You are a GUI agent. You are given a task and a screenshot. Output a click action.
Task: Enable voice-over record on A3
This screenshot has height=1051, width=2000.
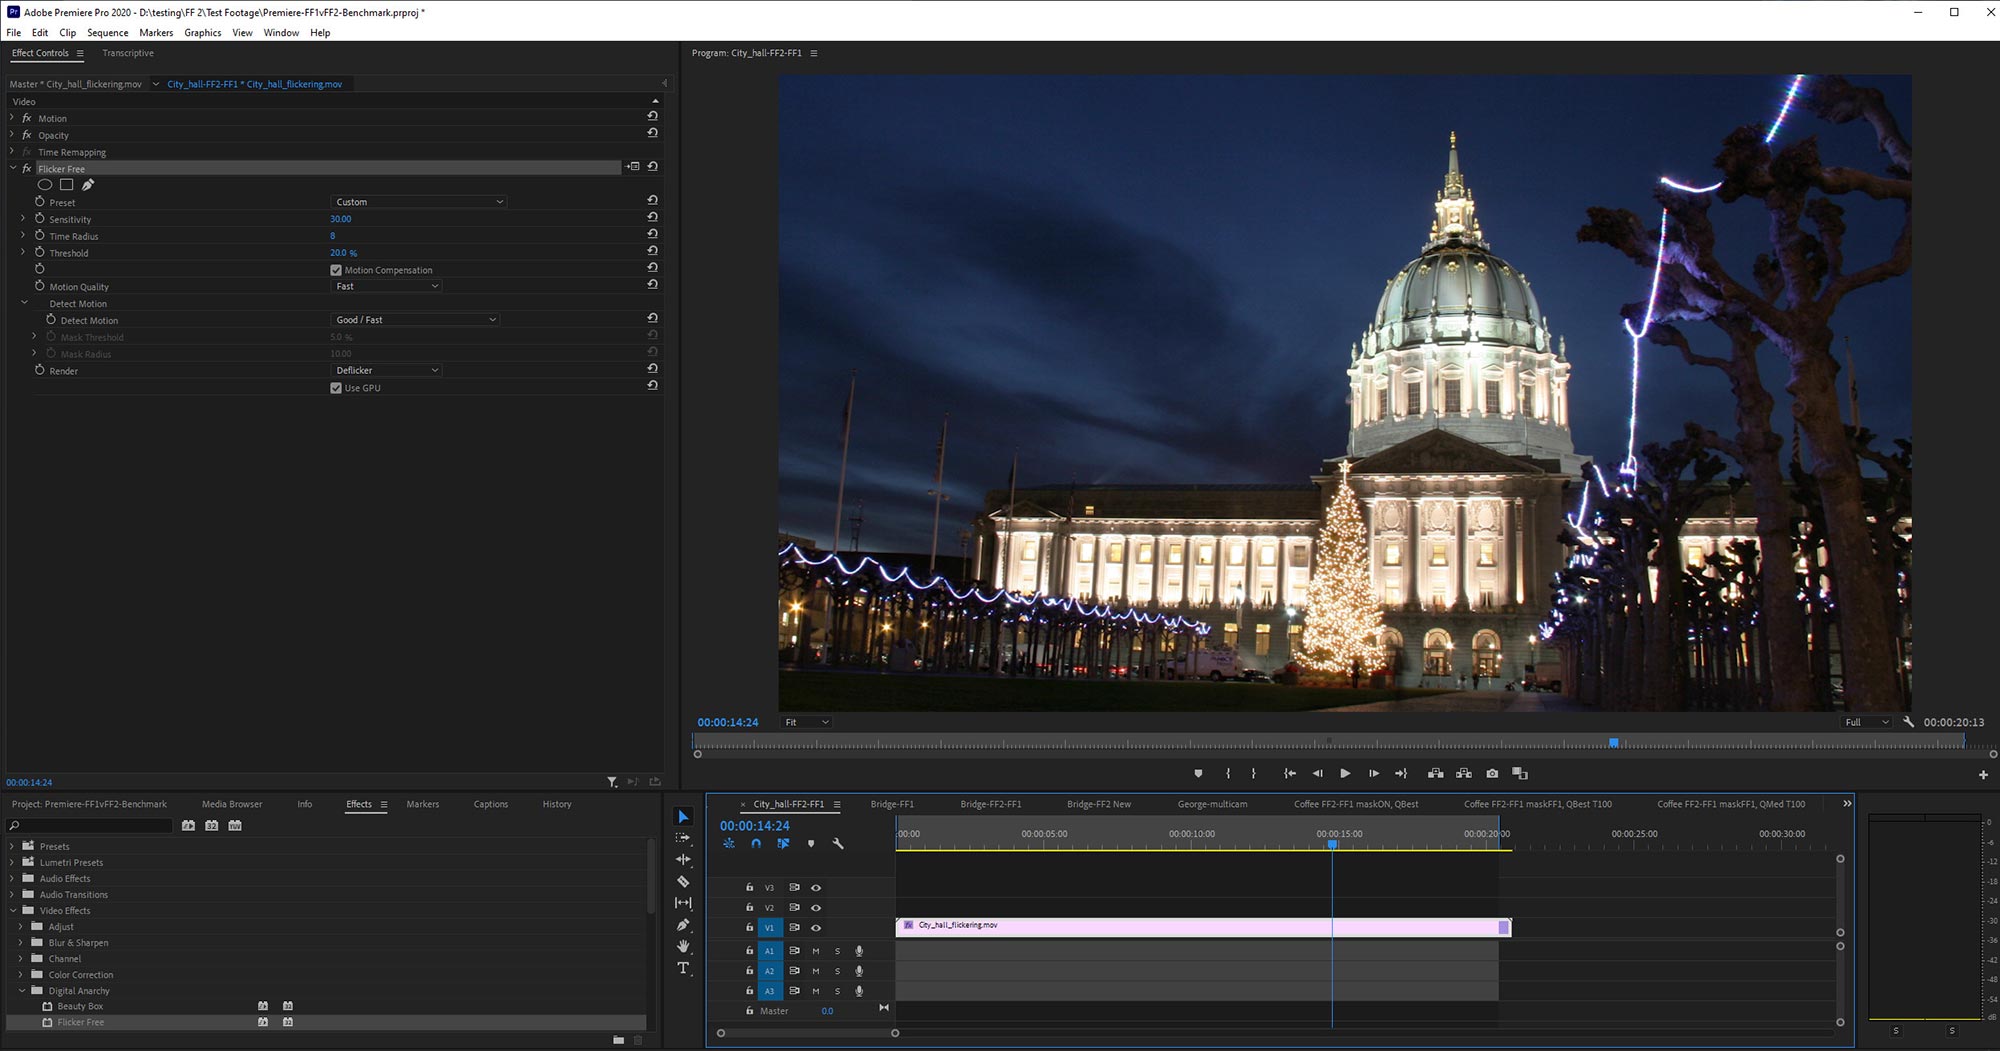(859, 991)
